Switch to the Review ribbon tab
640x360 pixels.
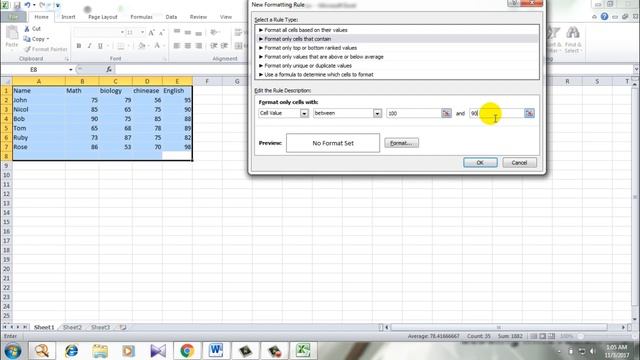(x=198, y=17)
